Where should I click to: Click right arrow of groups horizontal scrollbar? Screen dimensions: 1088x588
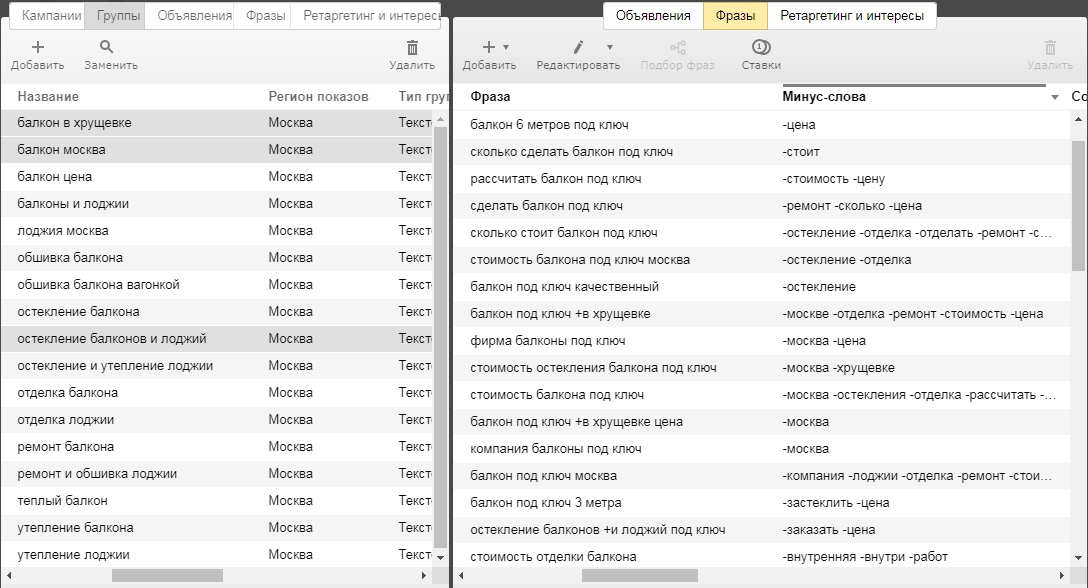coord(423,576)
